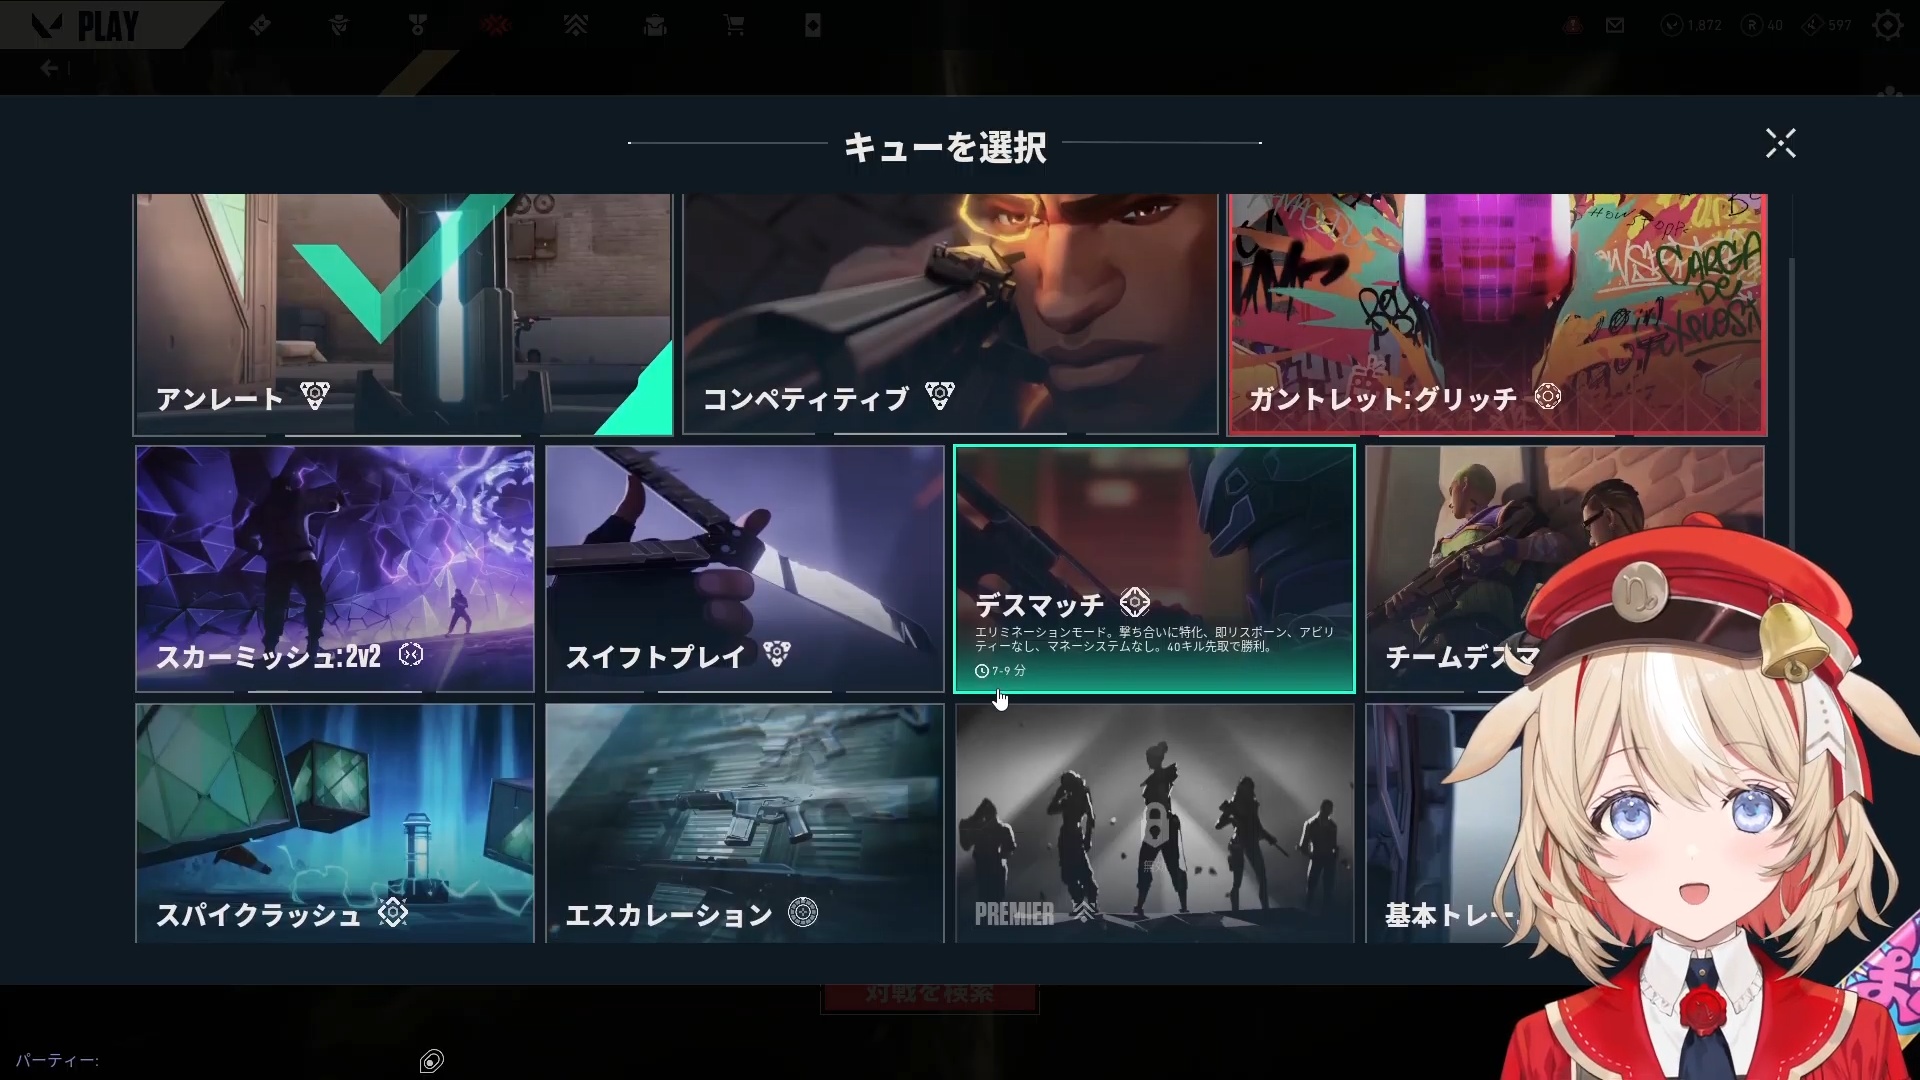Select スカーミッシュ:2v2 mode
Screen dimensions: 1920x1080
tap(335, 569)
